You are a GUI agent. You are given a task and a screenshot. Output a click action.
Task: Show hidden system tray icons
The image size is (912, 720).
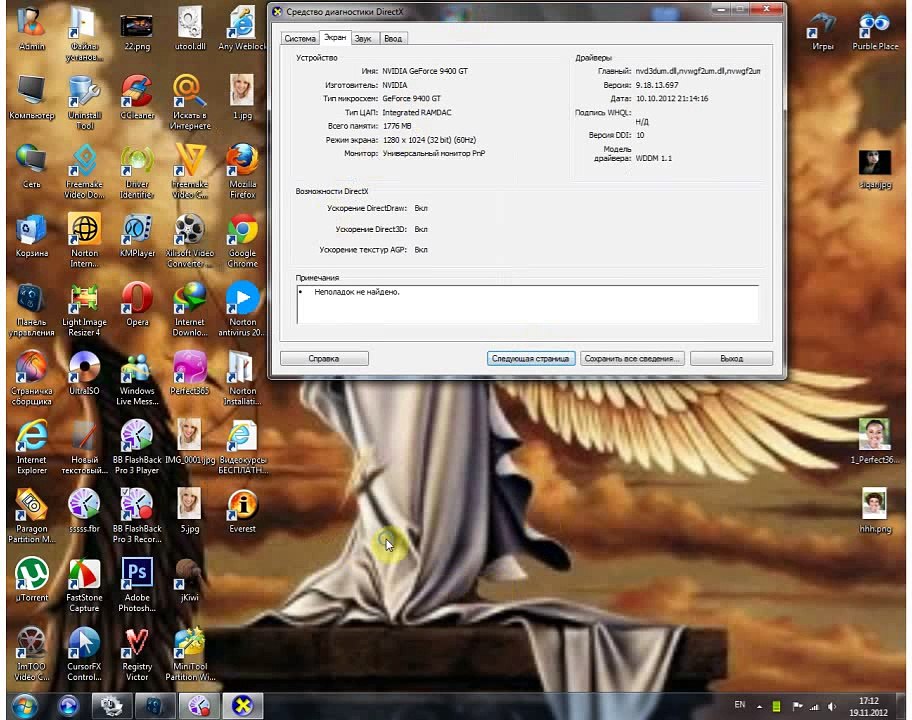point(759,707)
